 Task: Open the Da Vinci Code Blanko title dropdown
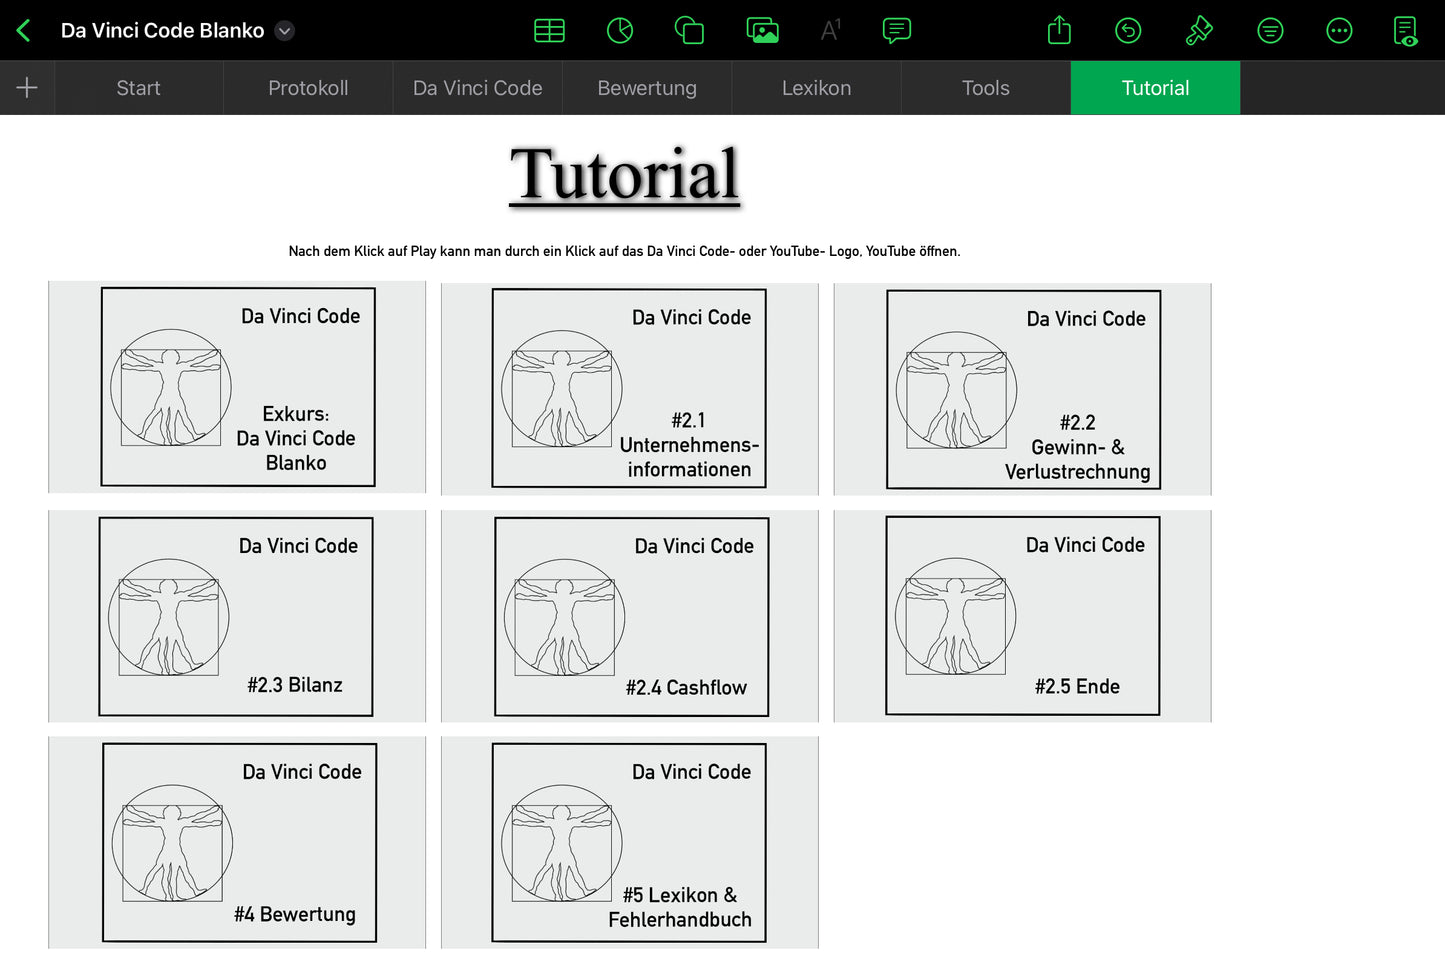point(285,31)
